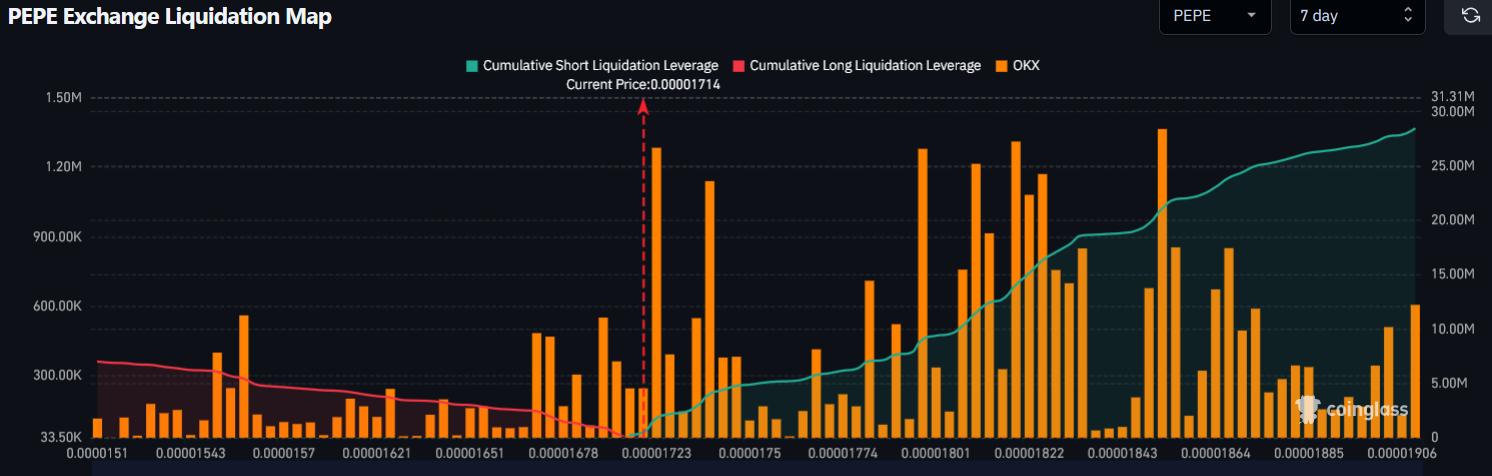Click the 900.00K left axis label
The width and height of the screenshot is (1492, 476).
pos(57,237)
